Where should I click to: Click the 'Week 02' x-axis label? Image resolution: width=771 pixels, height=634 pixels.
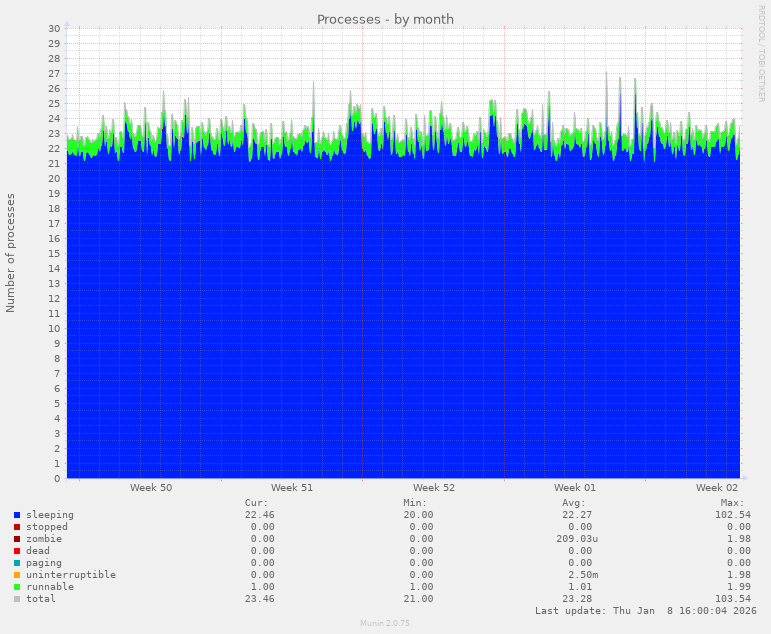(x=717, y=488)
